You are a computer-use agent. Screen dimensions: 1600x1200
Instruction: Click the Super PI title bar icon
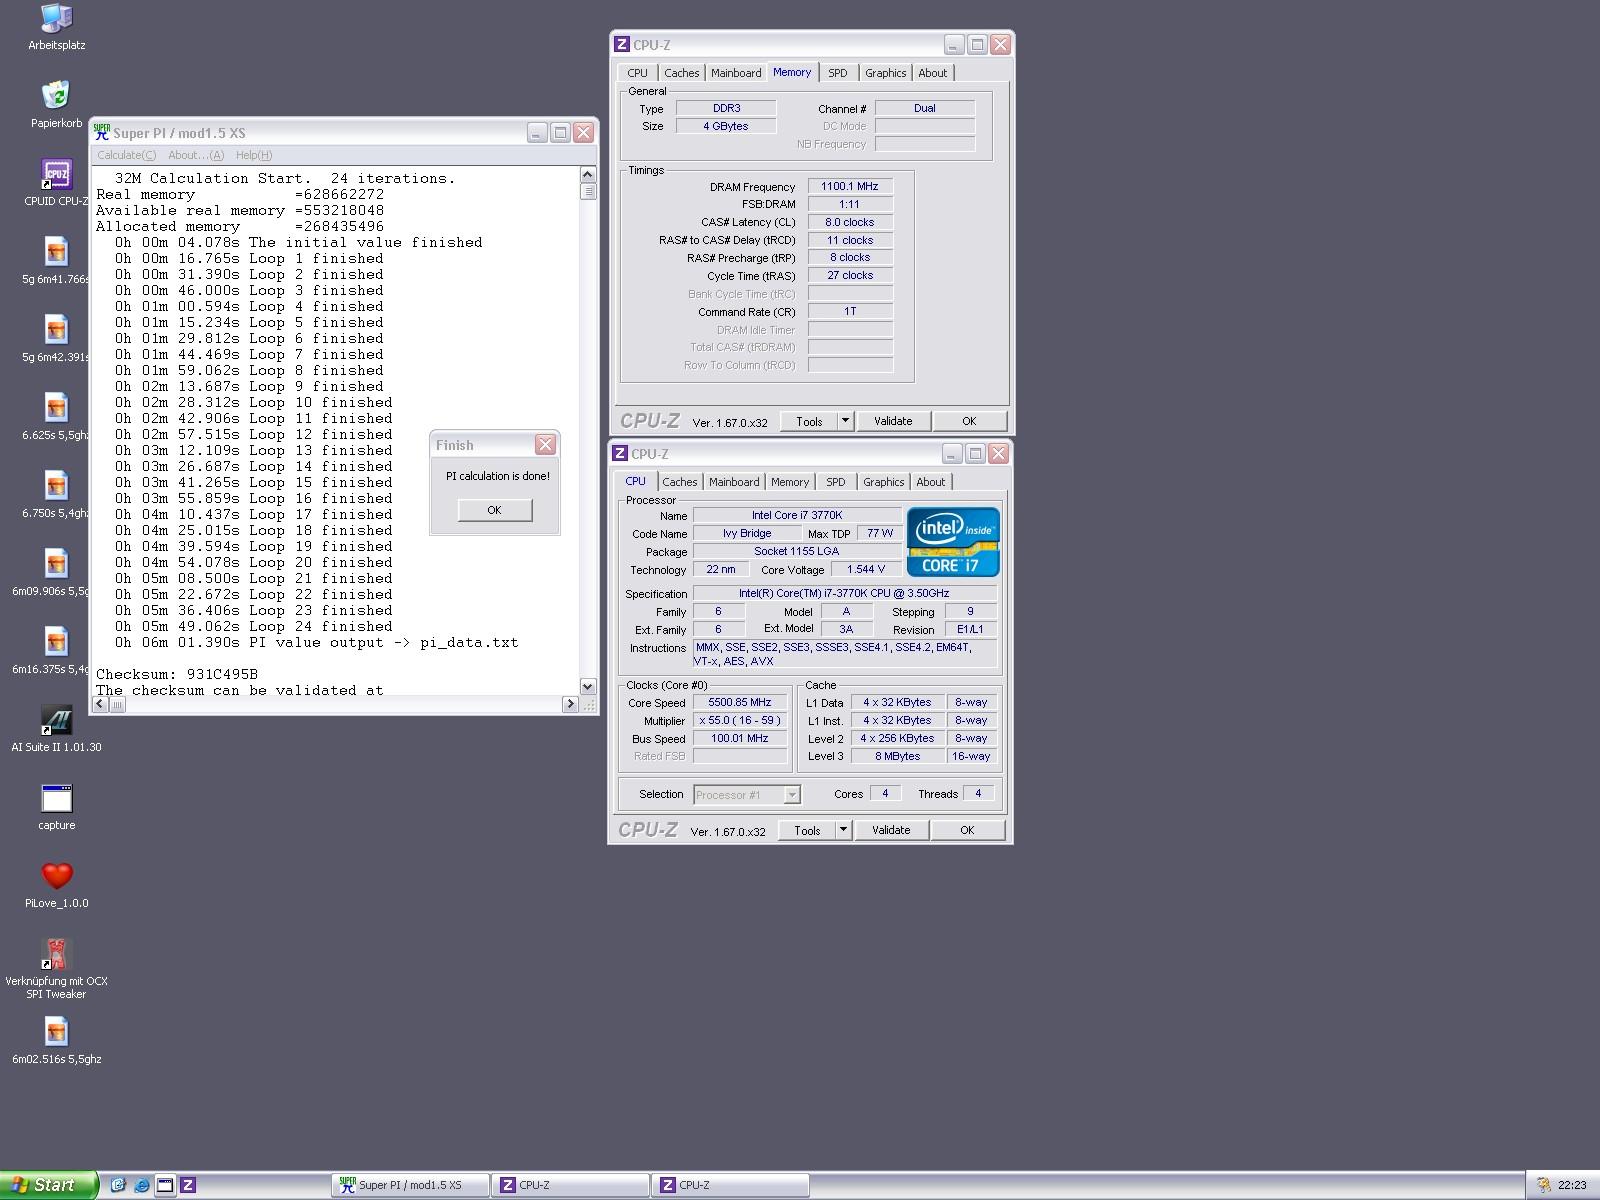pyautogui.click(x=101, y=132)
